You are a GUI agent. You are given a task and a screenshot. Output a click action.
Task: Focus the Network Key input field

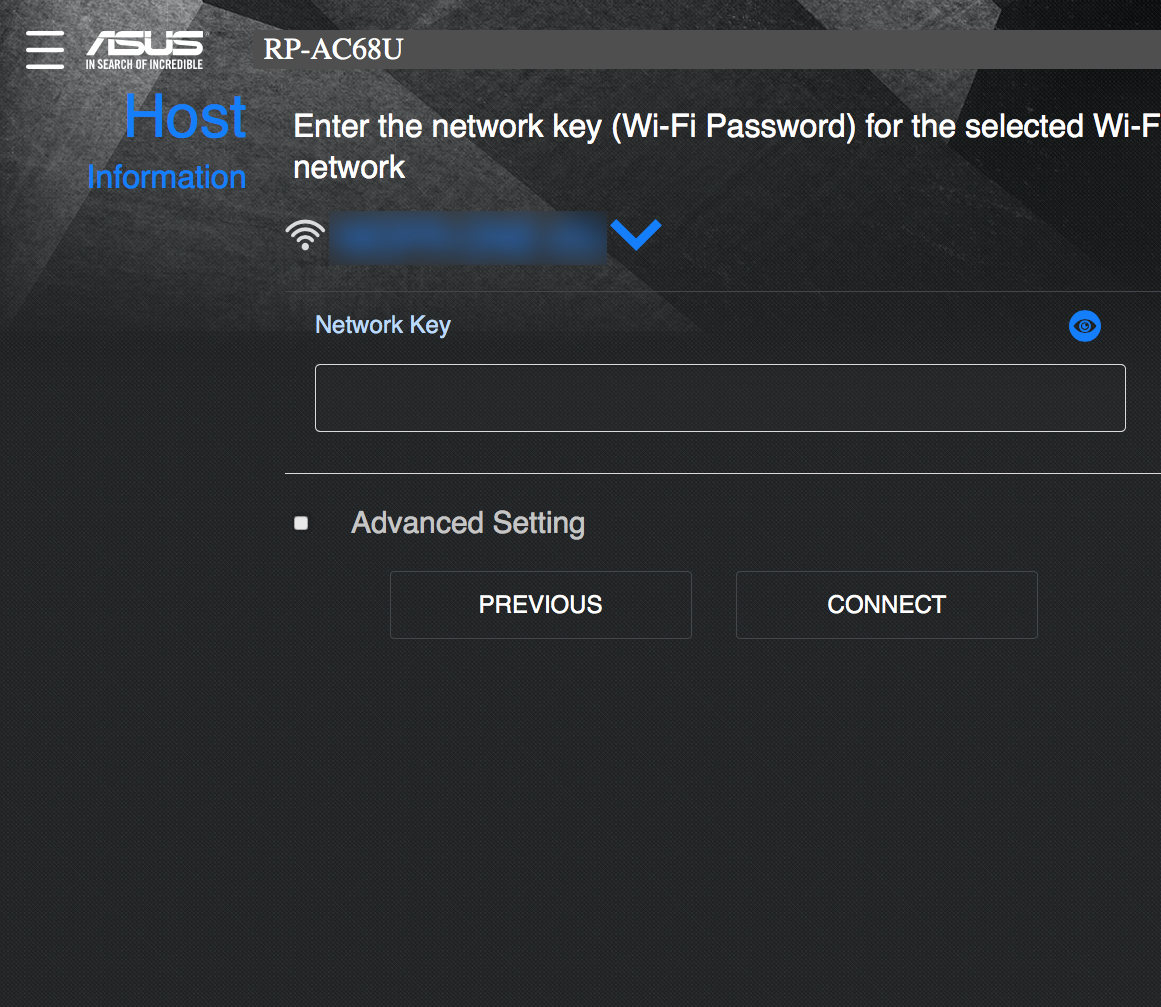tap(720, 398)
